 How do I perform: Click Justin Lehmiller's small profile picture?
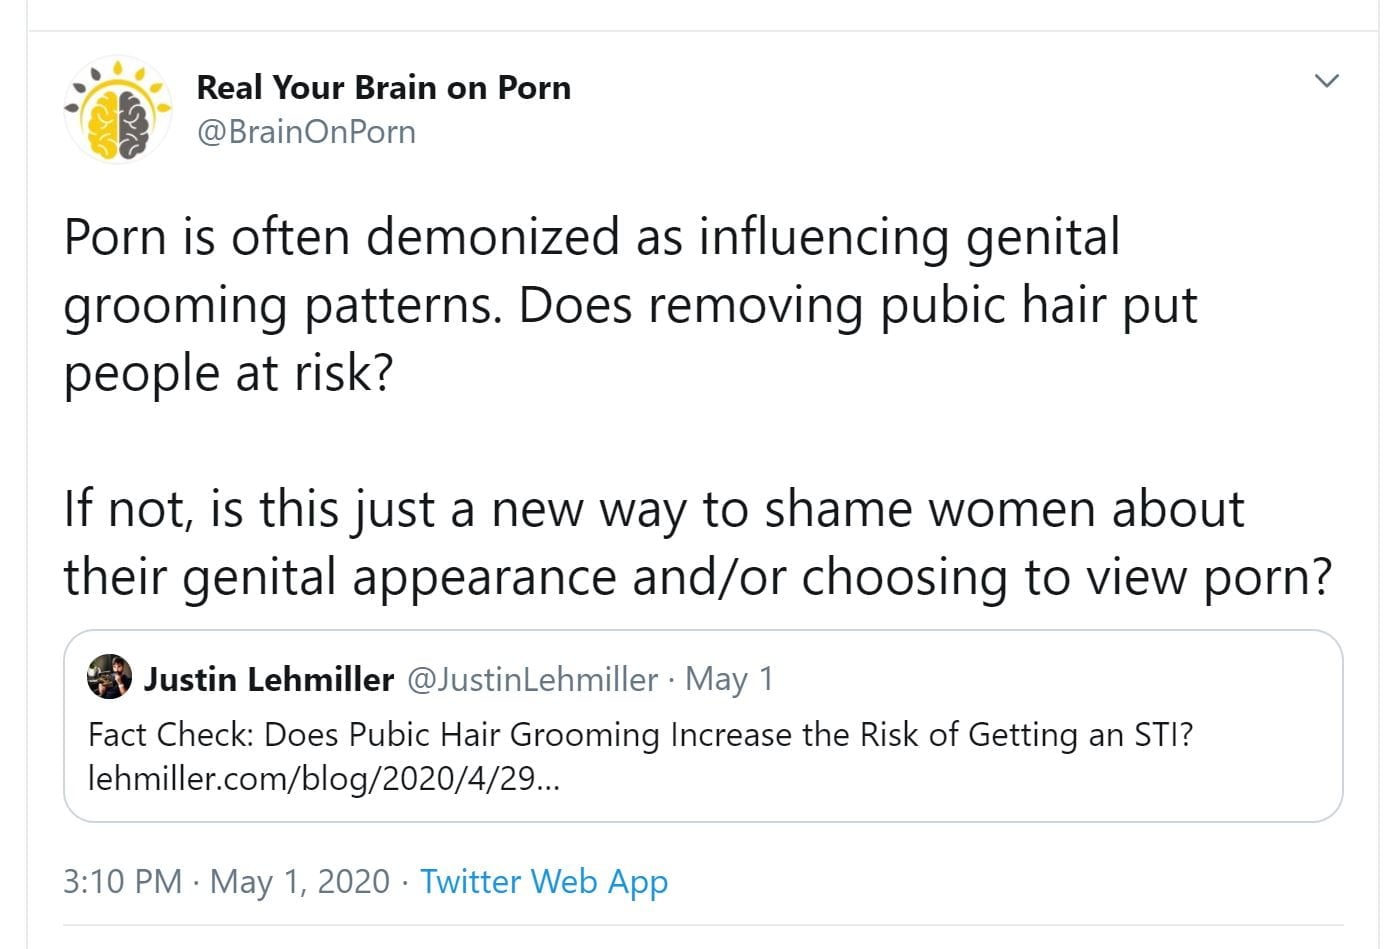pyautogui.click(x=110, y=677)
